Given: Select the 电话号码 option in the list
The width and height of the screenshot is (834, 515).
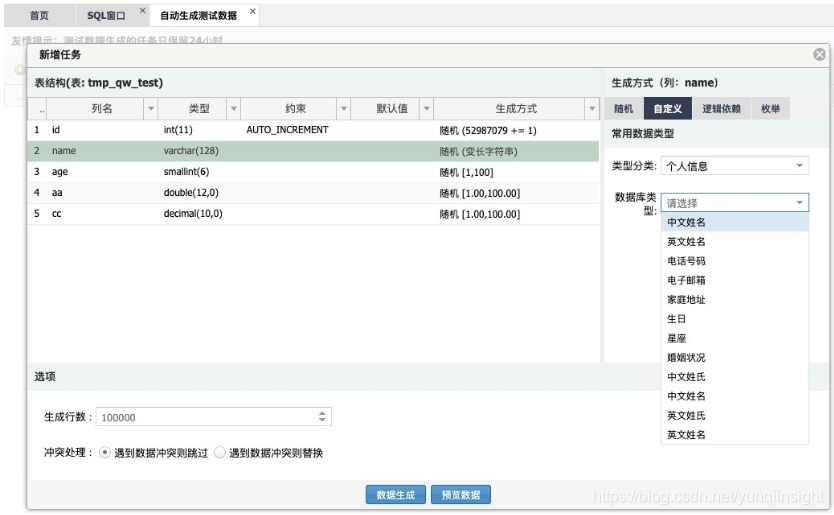Looking at the screenshot, I should pos(735,261).
